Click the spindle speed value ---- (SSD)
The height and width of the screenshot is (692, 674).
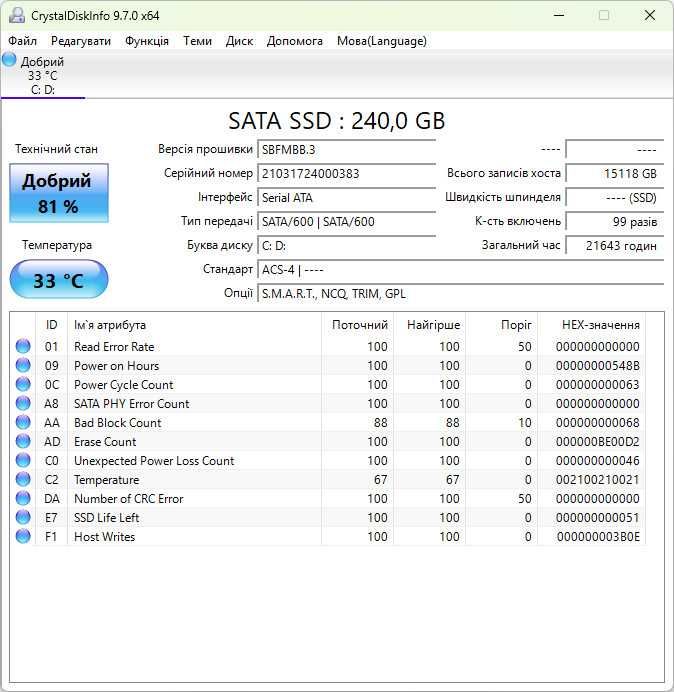click(614, 197)
